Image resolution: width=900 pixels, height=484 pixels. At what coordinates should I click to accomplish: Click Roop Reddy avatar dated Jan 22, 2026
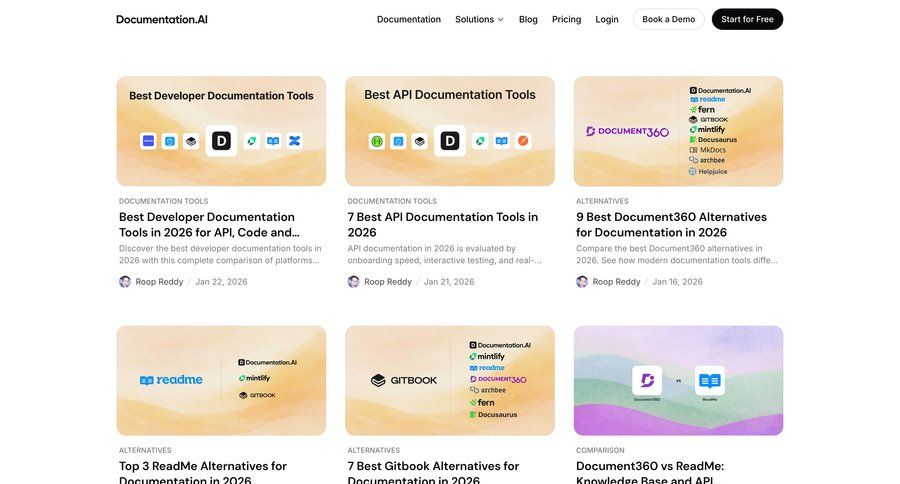point(125,281)
